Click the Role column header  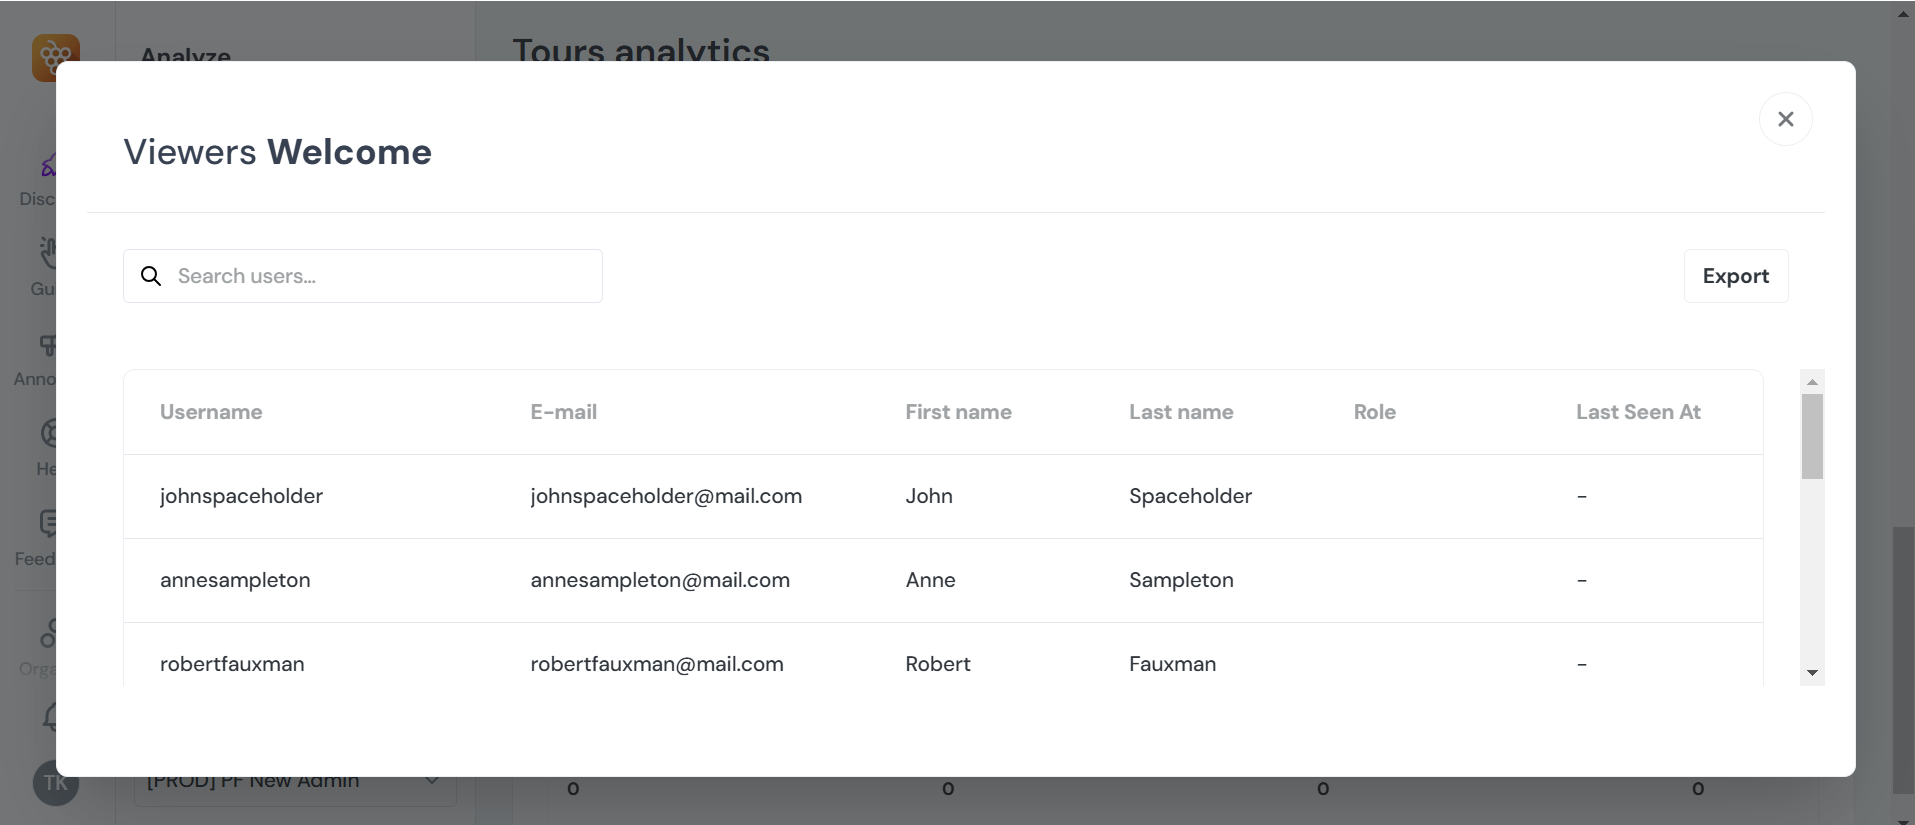tap(1374, 412)
